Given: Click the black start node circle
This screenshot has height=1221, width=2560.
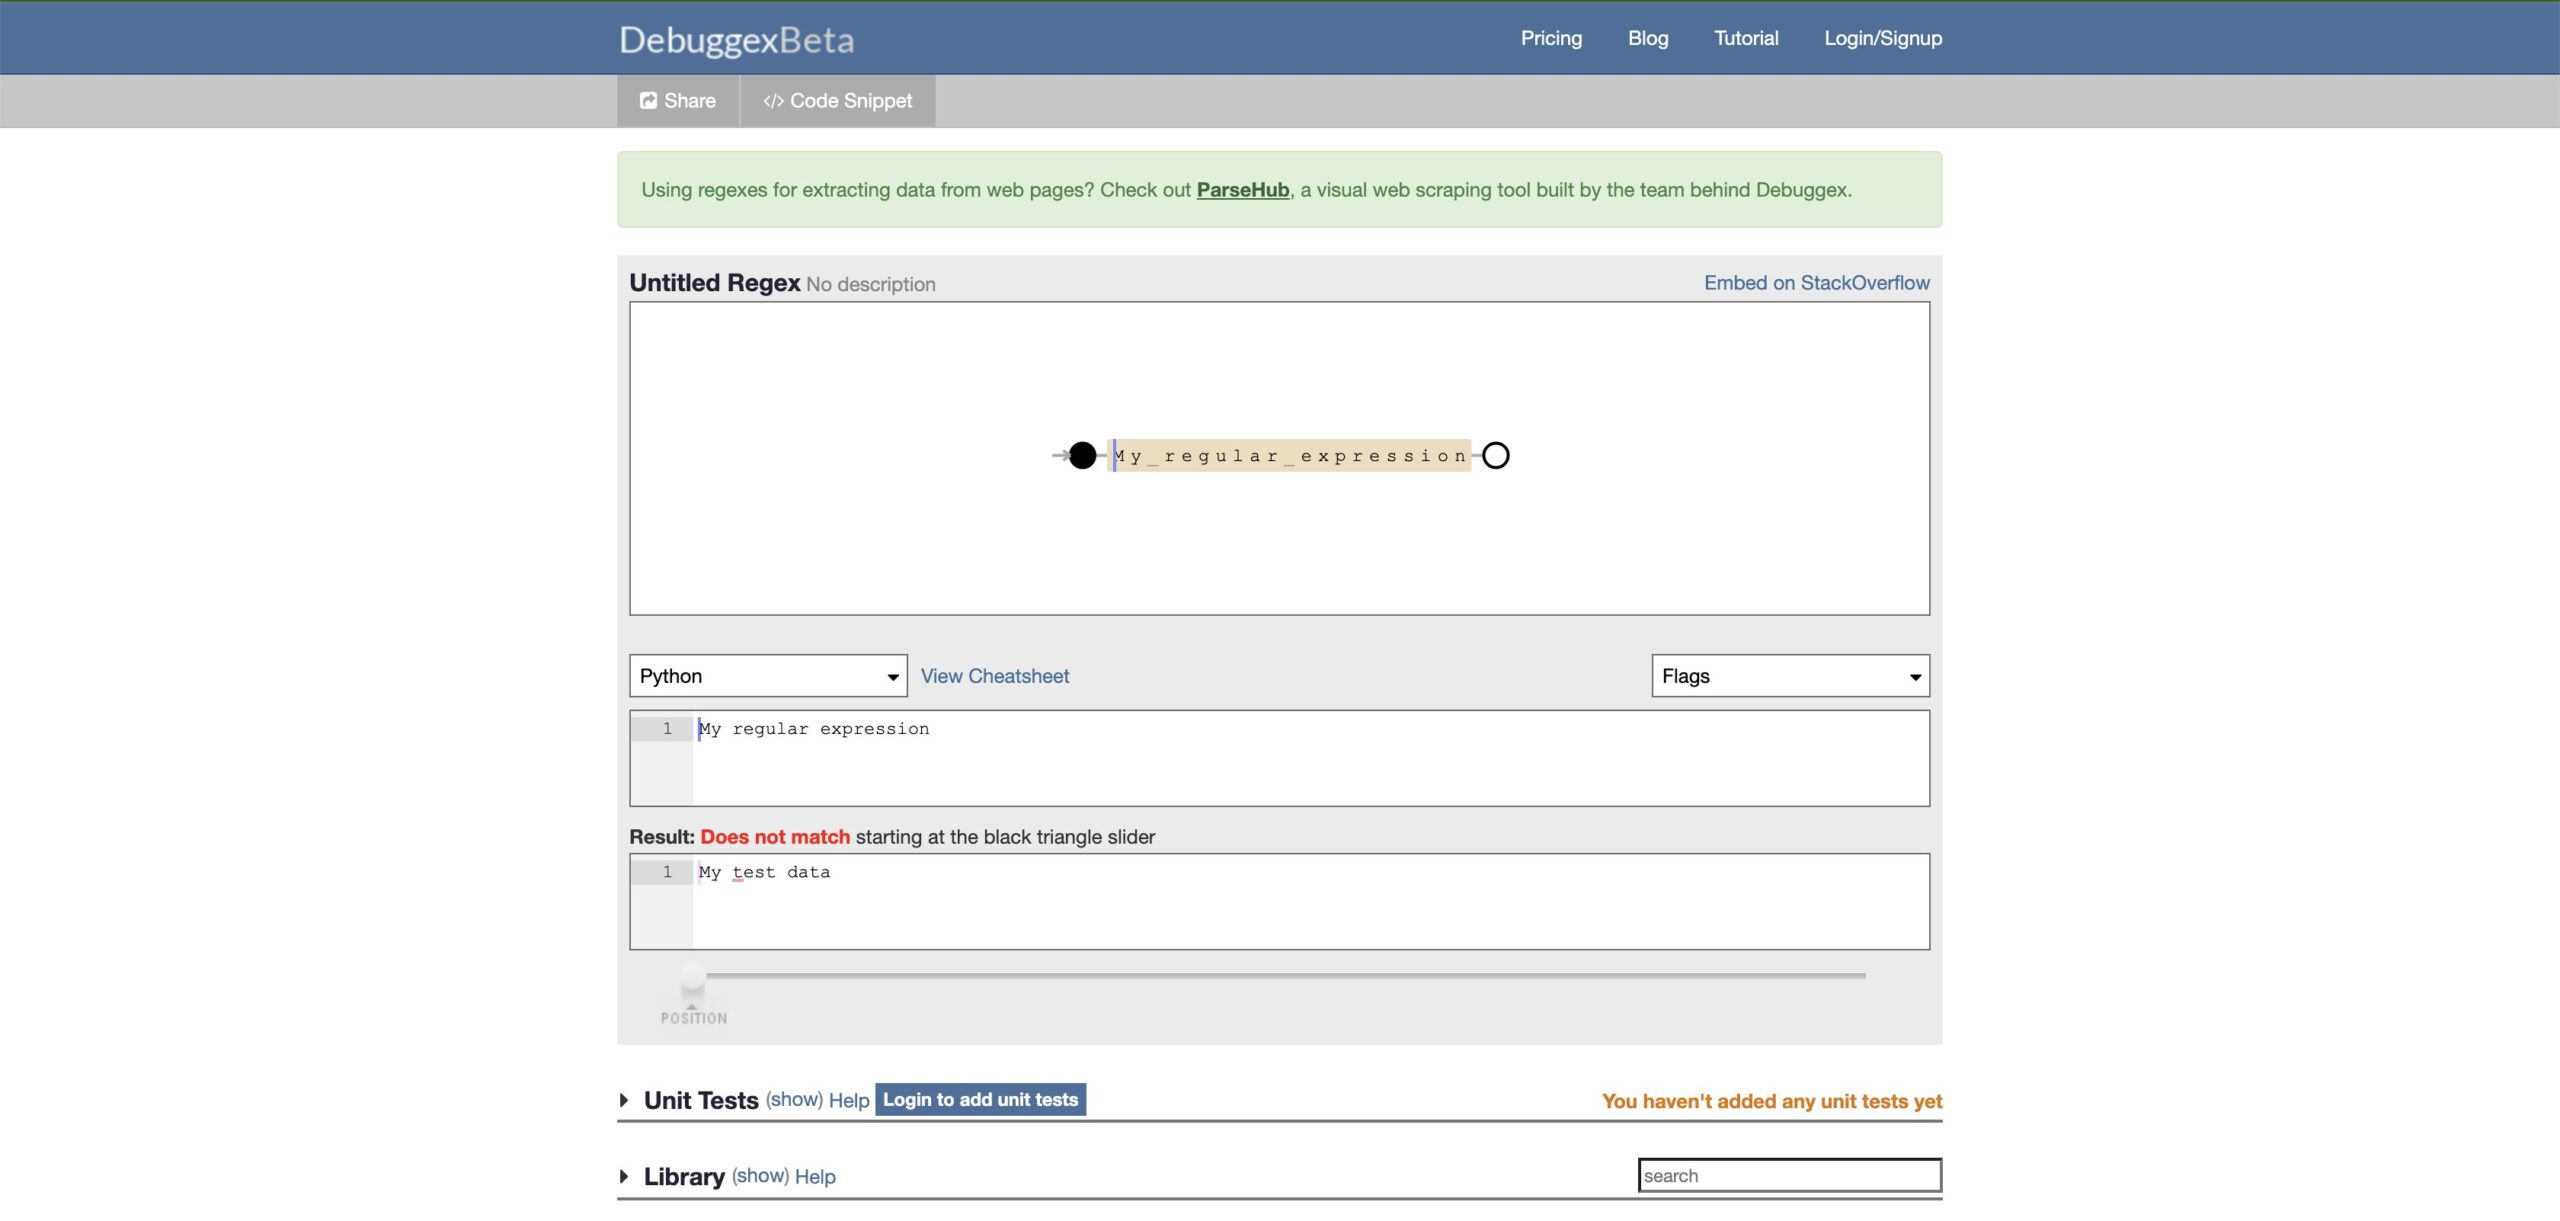Looking at the screenshot, I should (x=1082, y=456).
